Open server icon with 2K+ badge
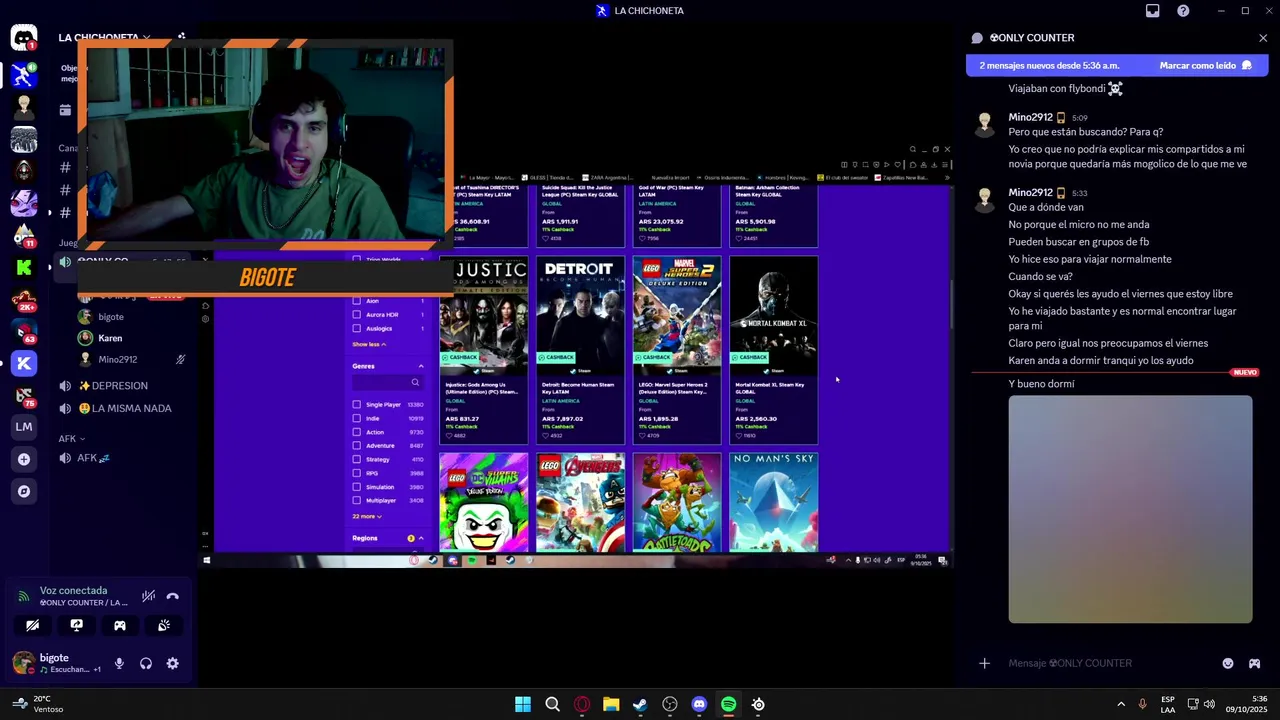Image resolution: width=1280 pixels, height=720 pixels. pos(24,299)
